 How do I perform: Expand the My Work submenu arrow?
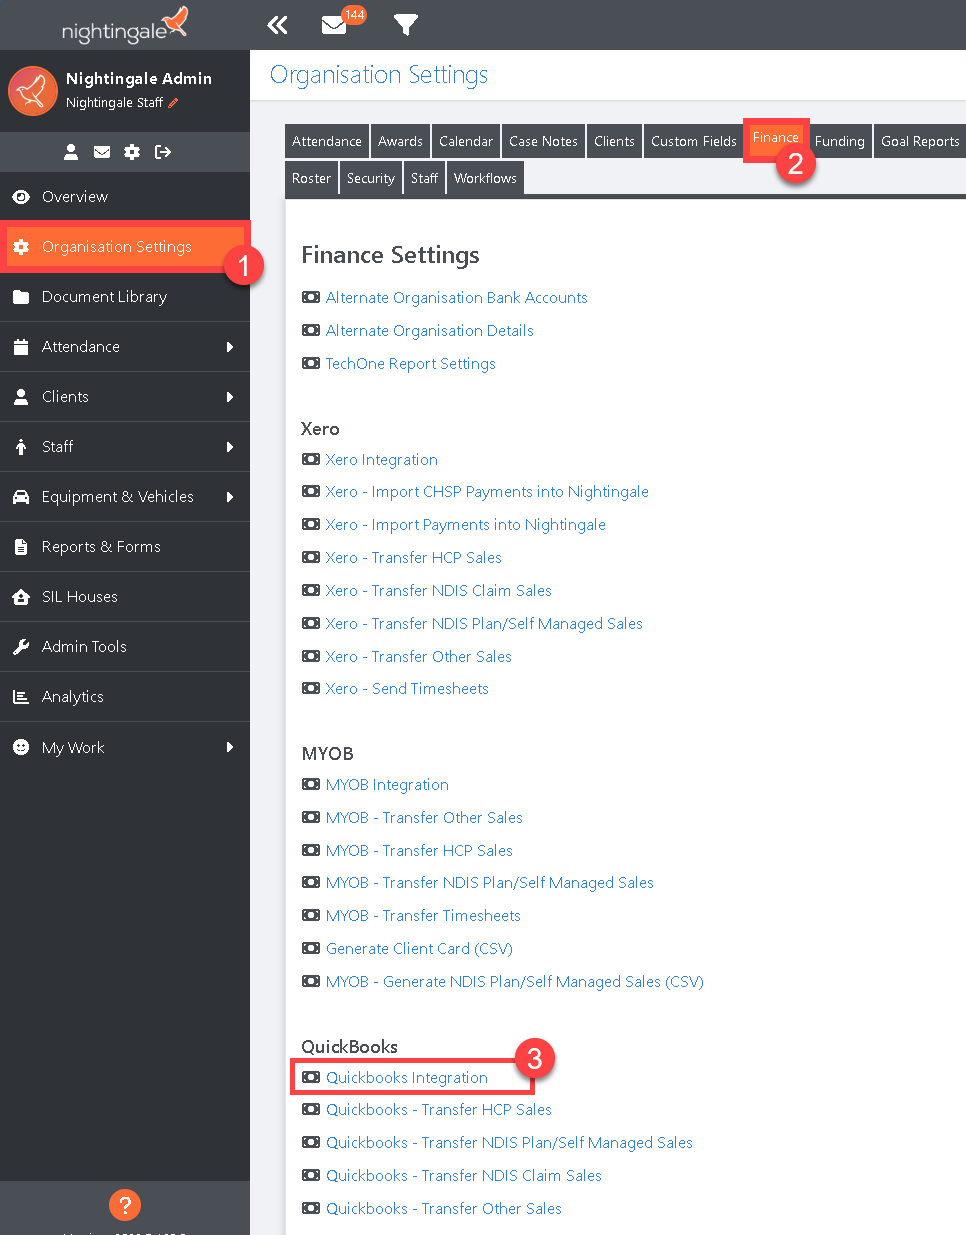click(x=230, y=747)
